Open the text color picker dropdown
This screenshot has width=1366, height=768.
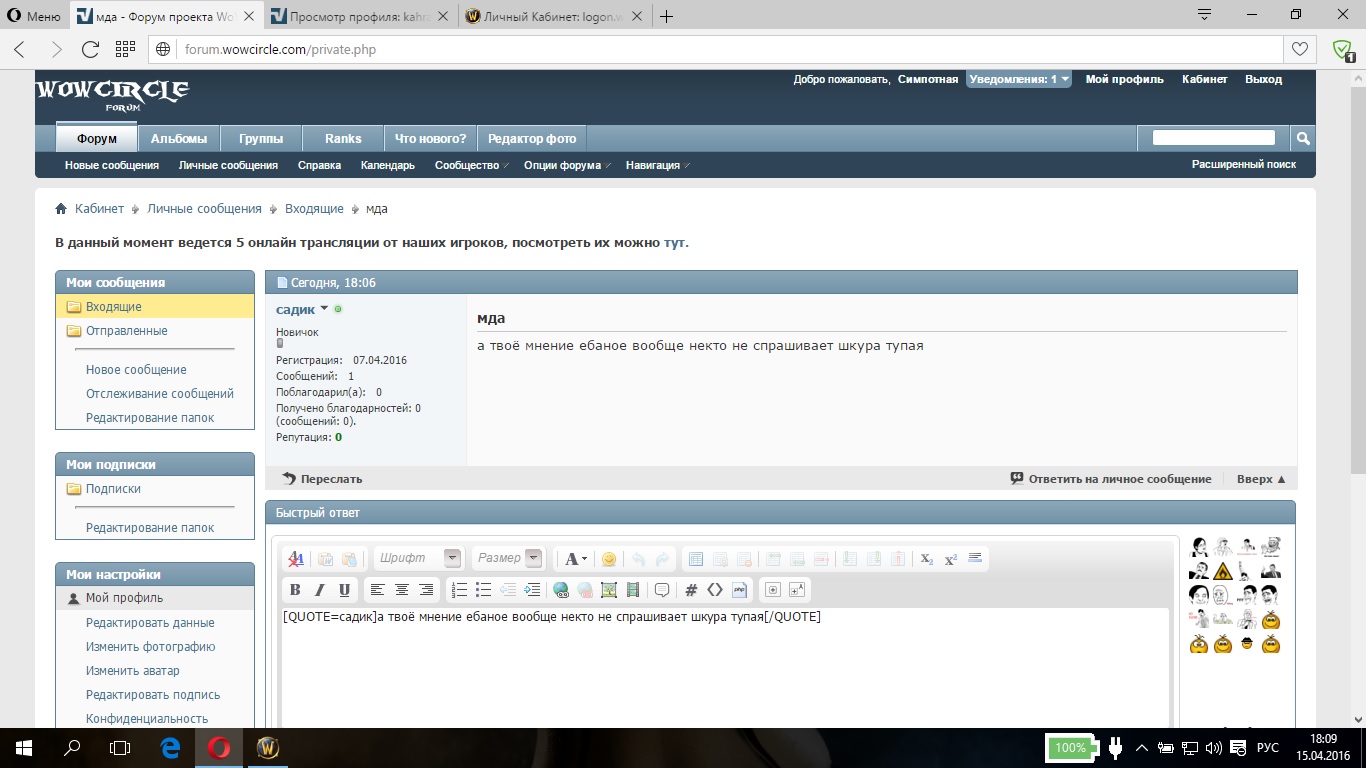click(576, 559)
